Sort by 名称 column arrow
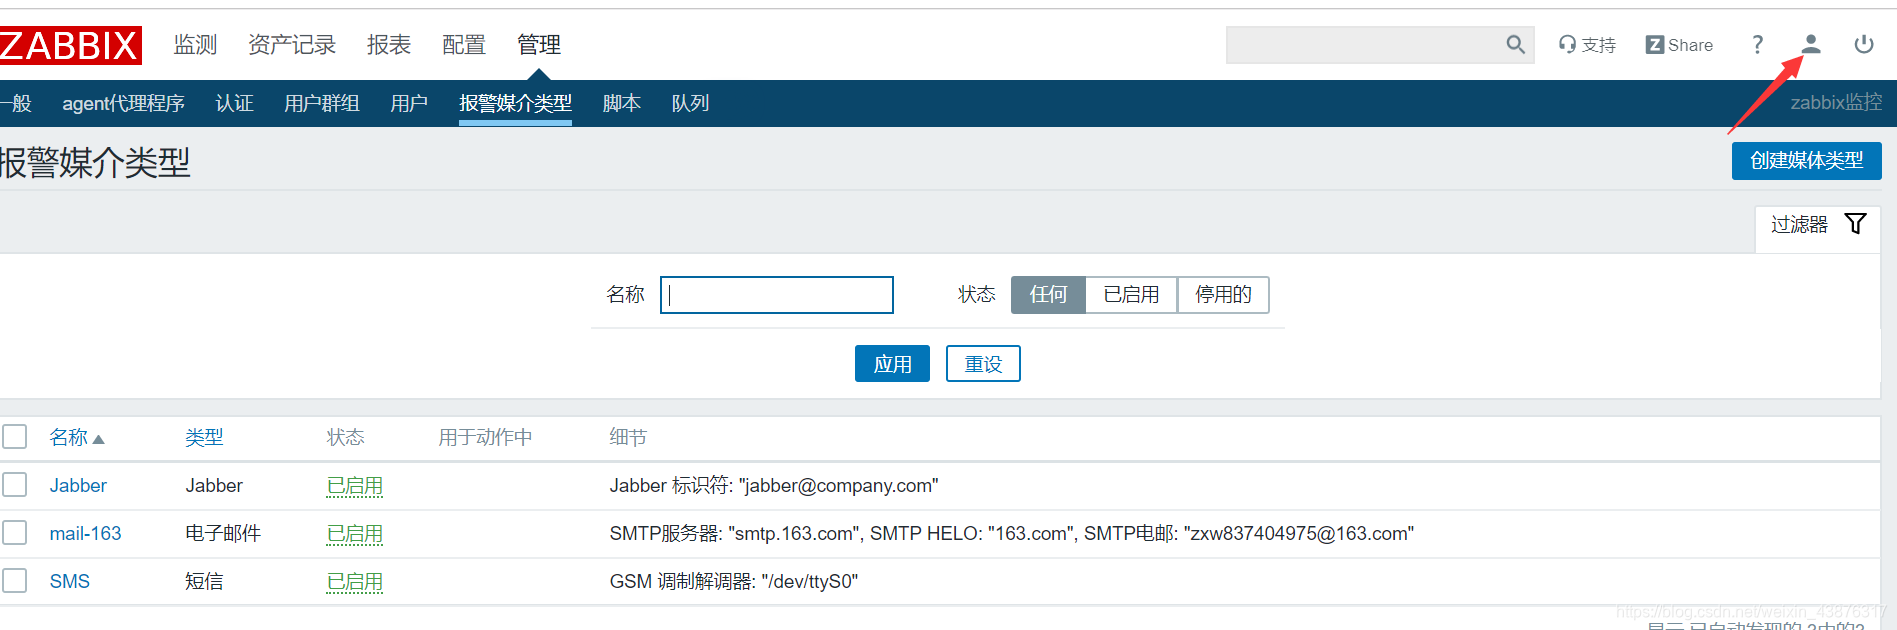Viewport: 1897px width, 630px height. [x=98, y=439]
